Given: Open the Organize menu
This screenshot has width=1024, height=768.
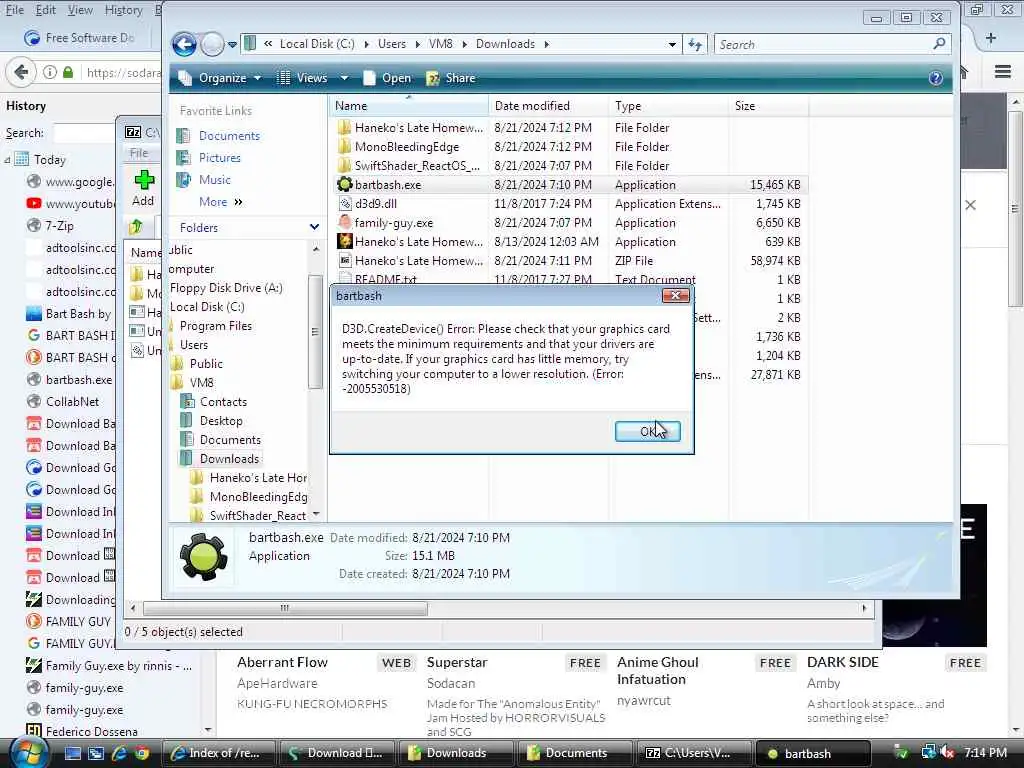Looking at the screenshot, I should (220, 78).
